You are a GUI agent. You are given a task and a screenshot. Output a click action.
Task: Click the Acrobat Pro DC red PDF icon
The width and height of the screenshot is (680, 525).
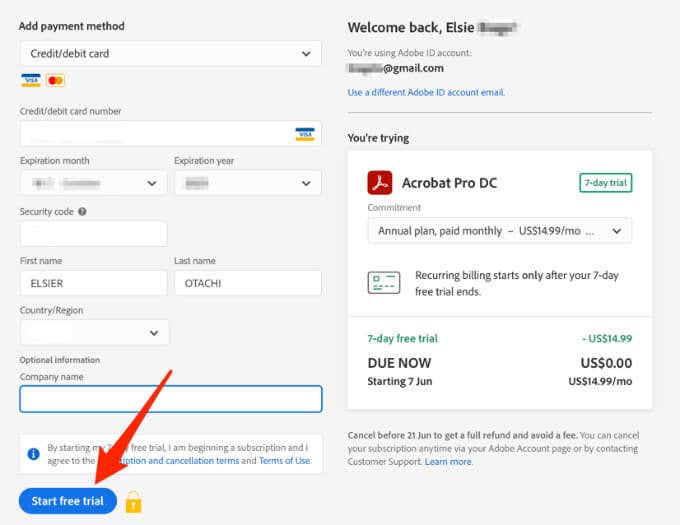tap(380, 183)
